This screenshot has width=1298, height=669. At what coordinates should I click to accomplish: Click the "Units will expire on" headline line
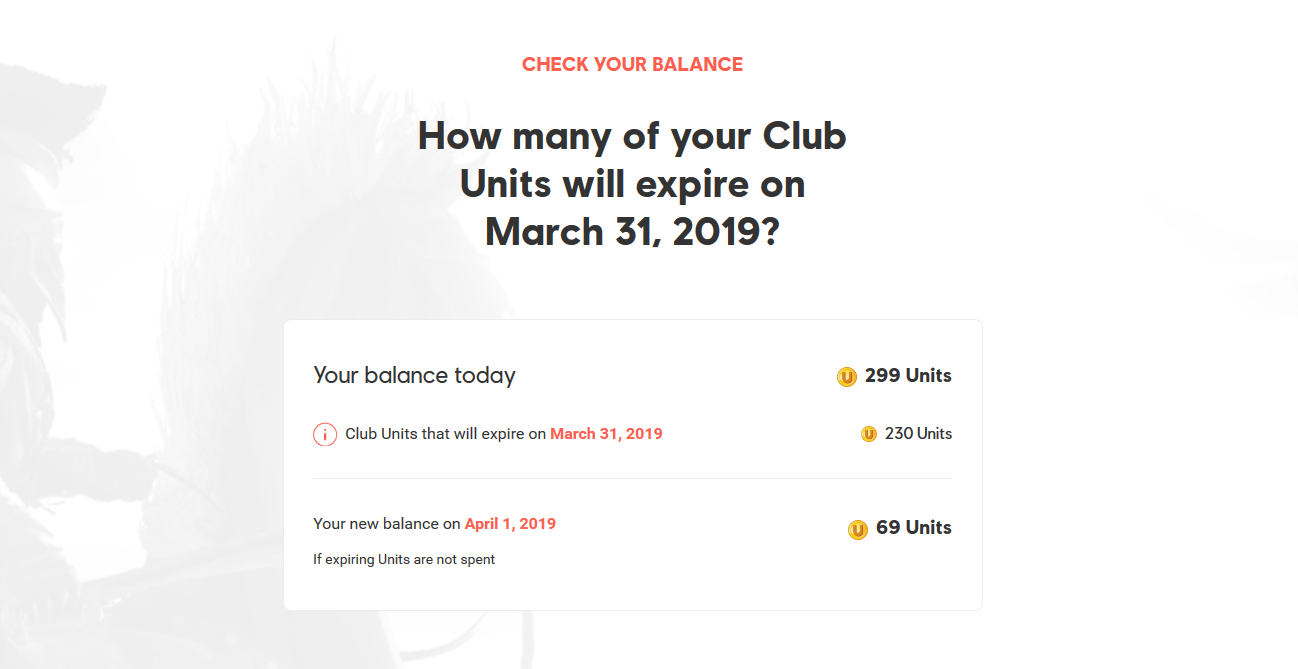tap(632, 184)
